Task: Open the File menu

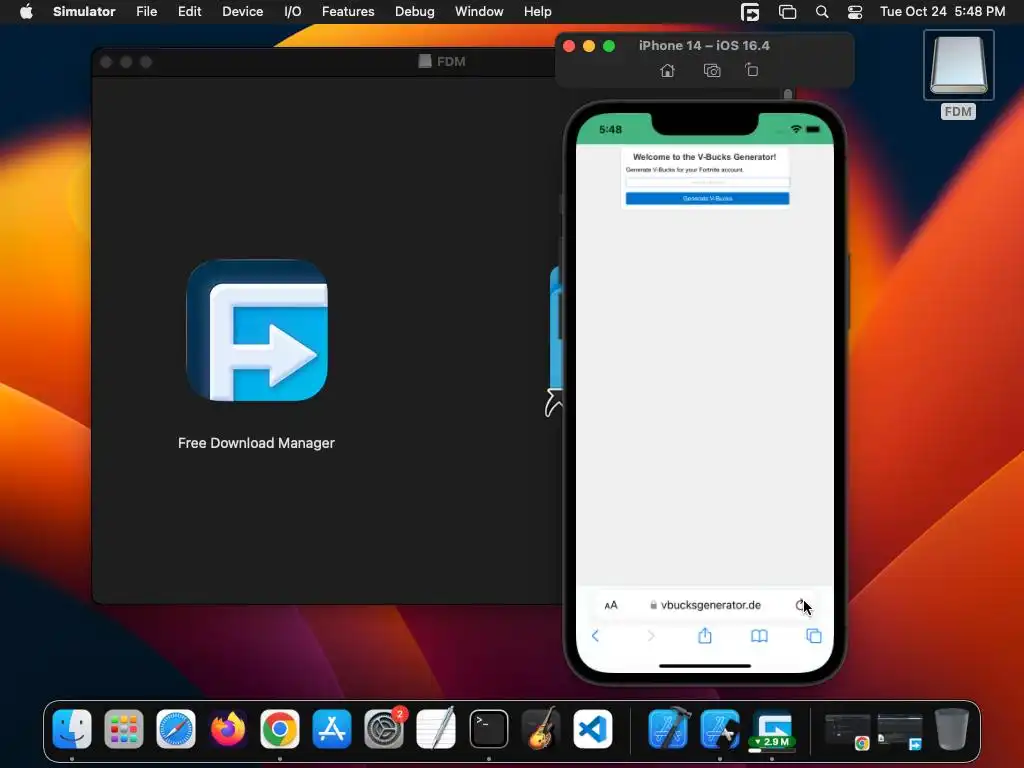Action: coord(146,12)
